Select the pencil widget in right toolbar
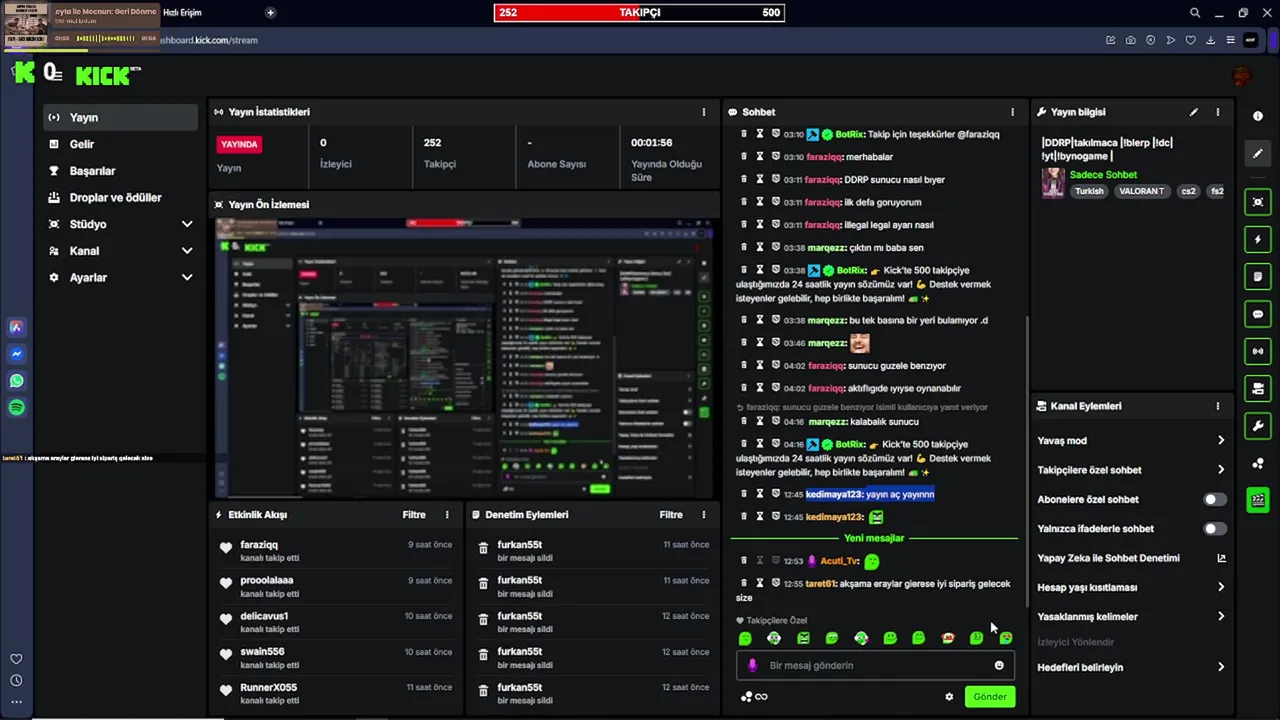 1258,154
